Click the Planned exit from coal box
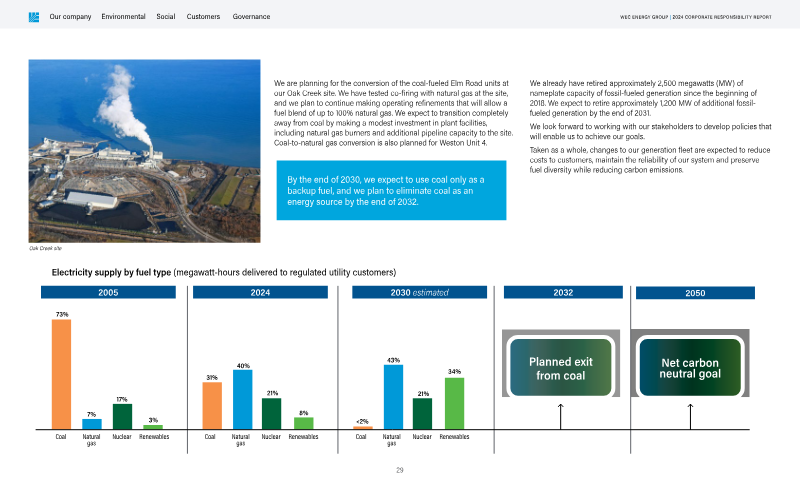Screen dimensions: 800x485 (560, 368)
